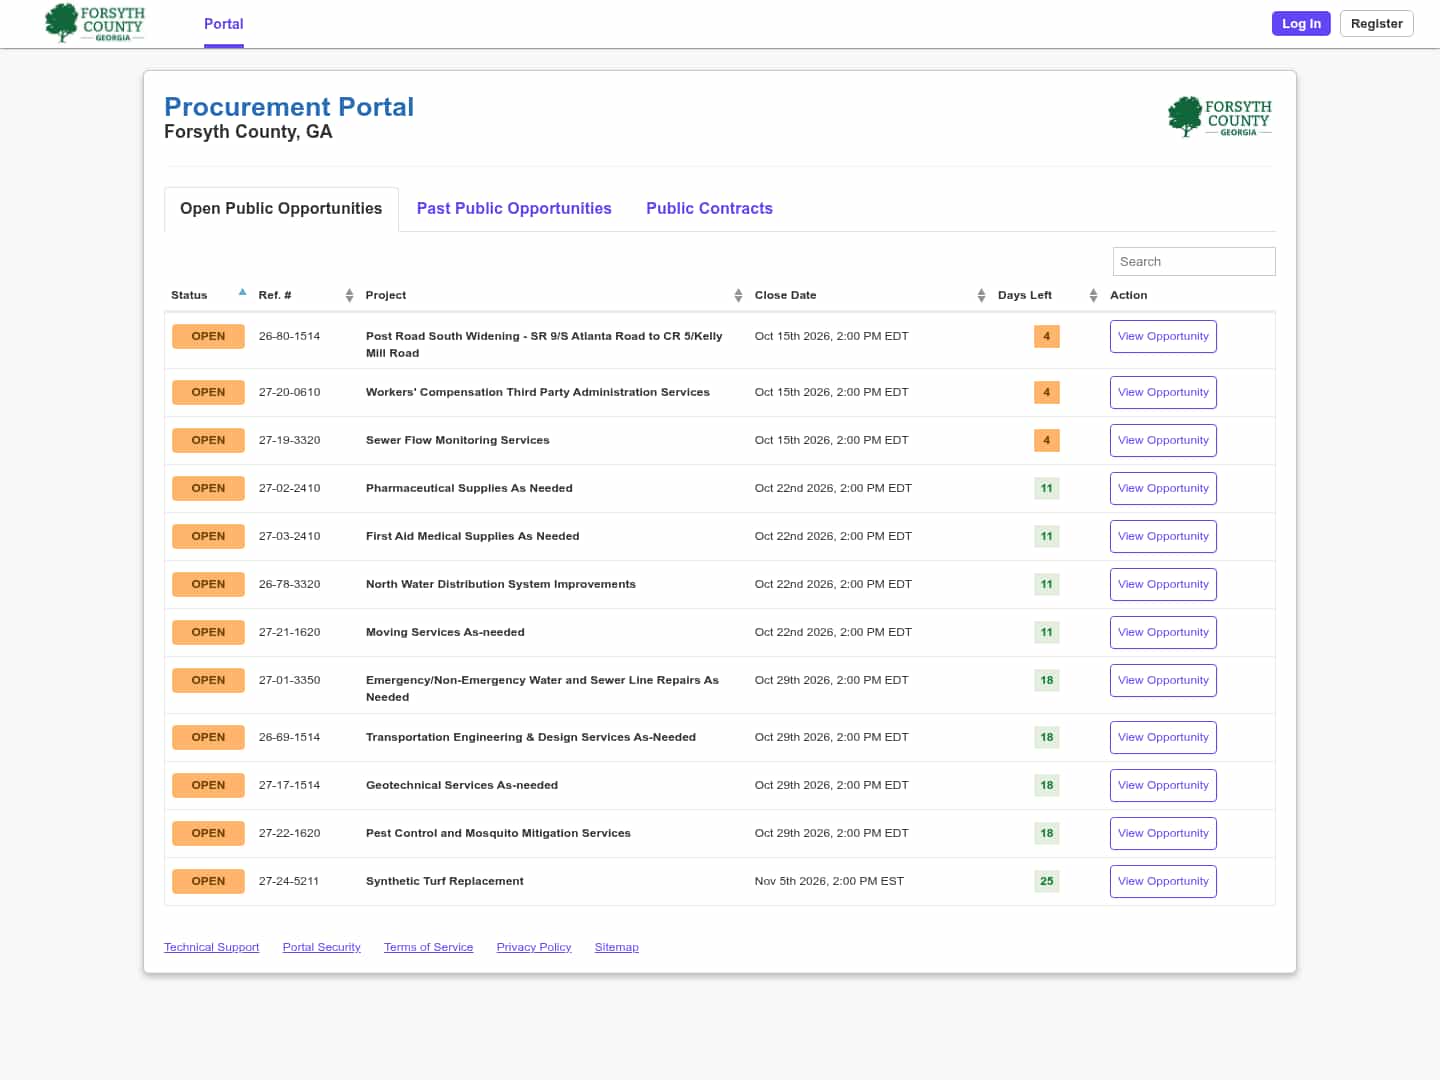
Task: Sort table by Days Left column
Action: (1093, 295)
